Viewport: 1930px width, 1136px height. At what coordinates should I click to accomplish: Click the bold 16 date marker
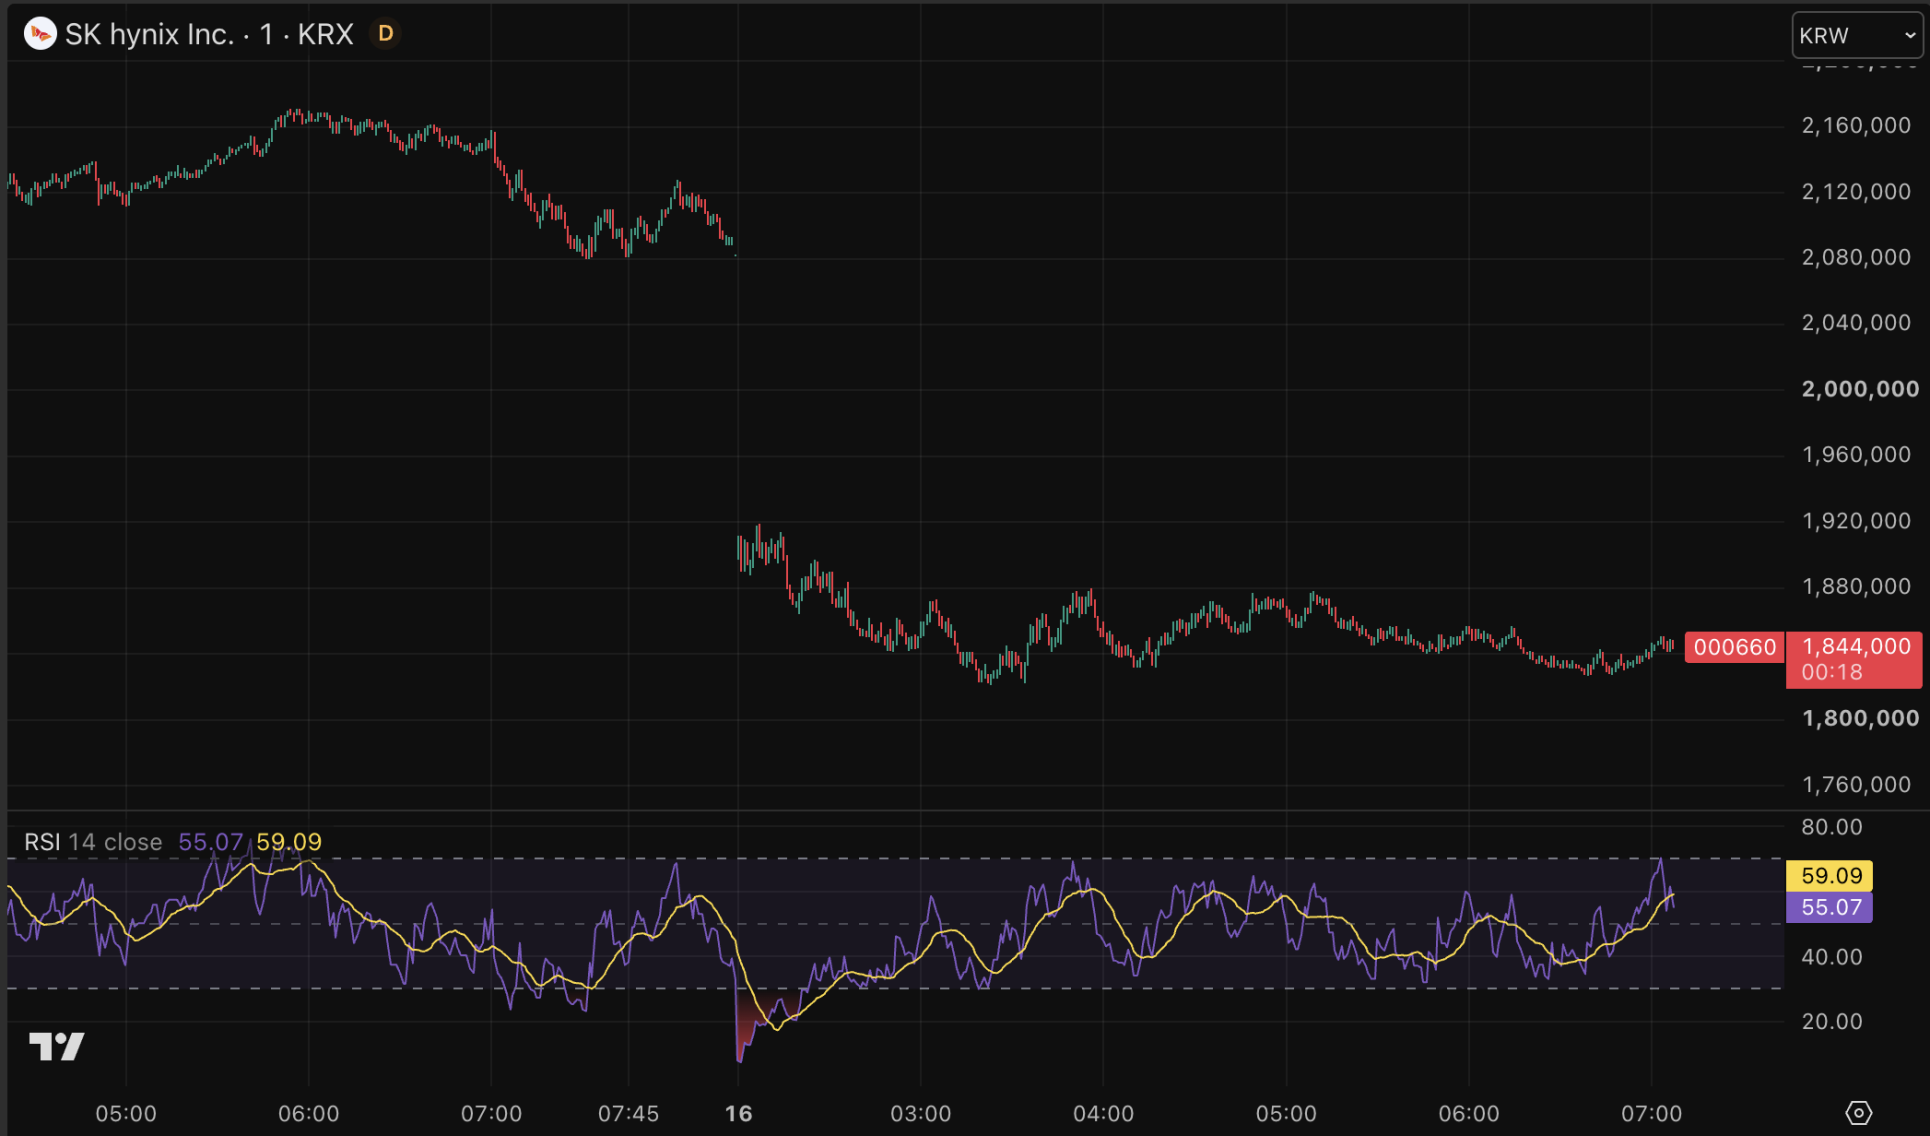738,1113
